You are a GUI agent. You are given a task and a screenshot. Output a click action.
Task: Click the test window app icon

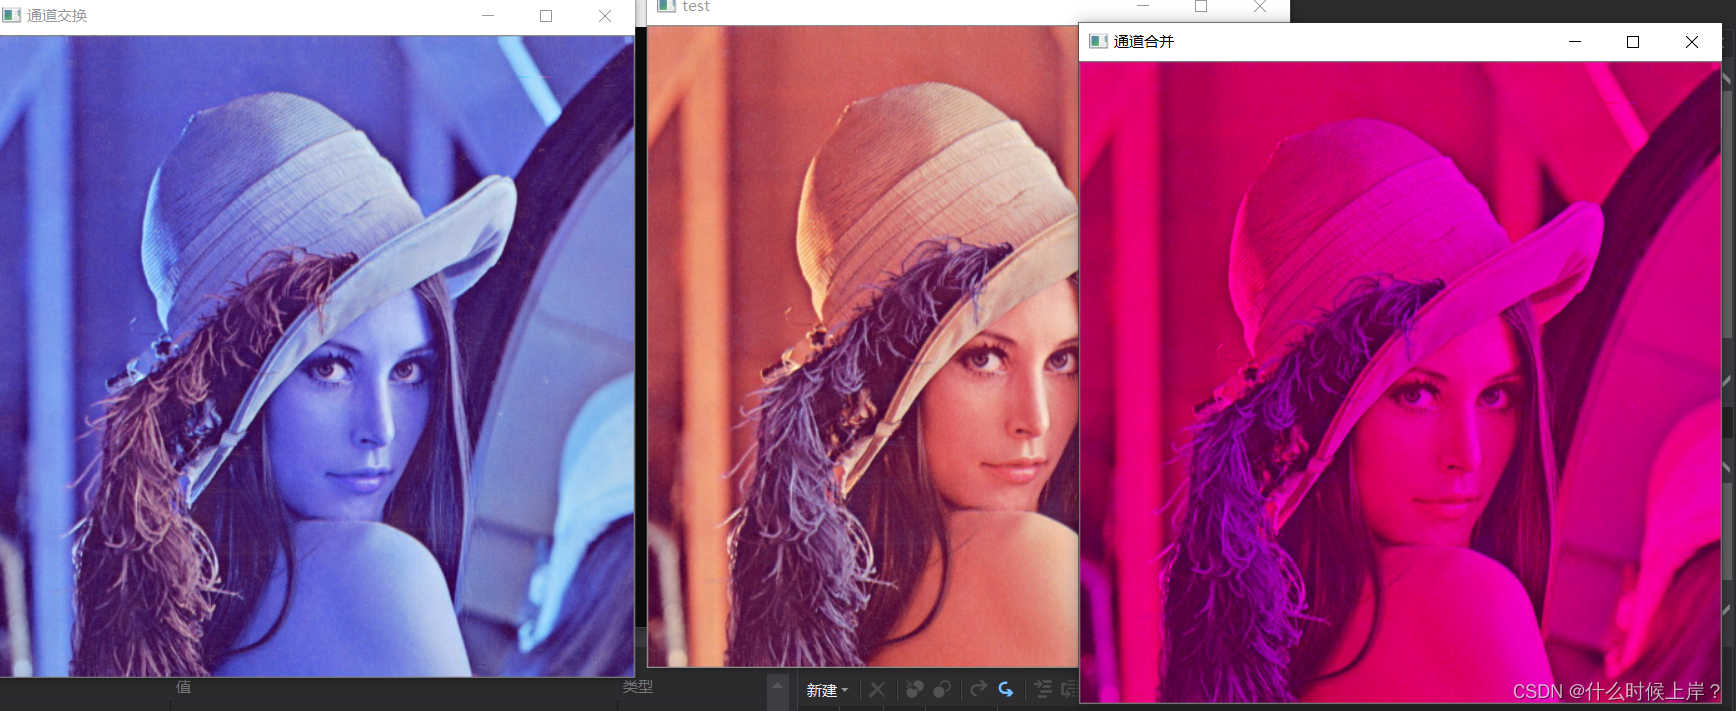667,6
